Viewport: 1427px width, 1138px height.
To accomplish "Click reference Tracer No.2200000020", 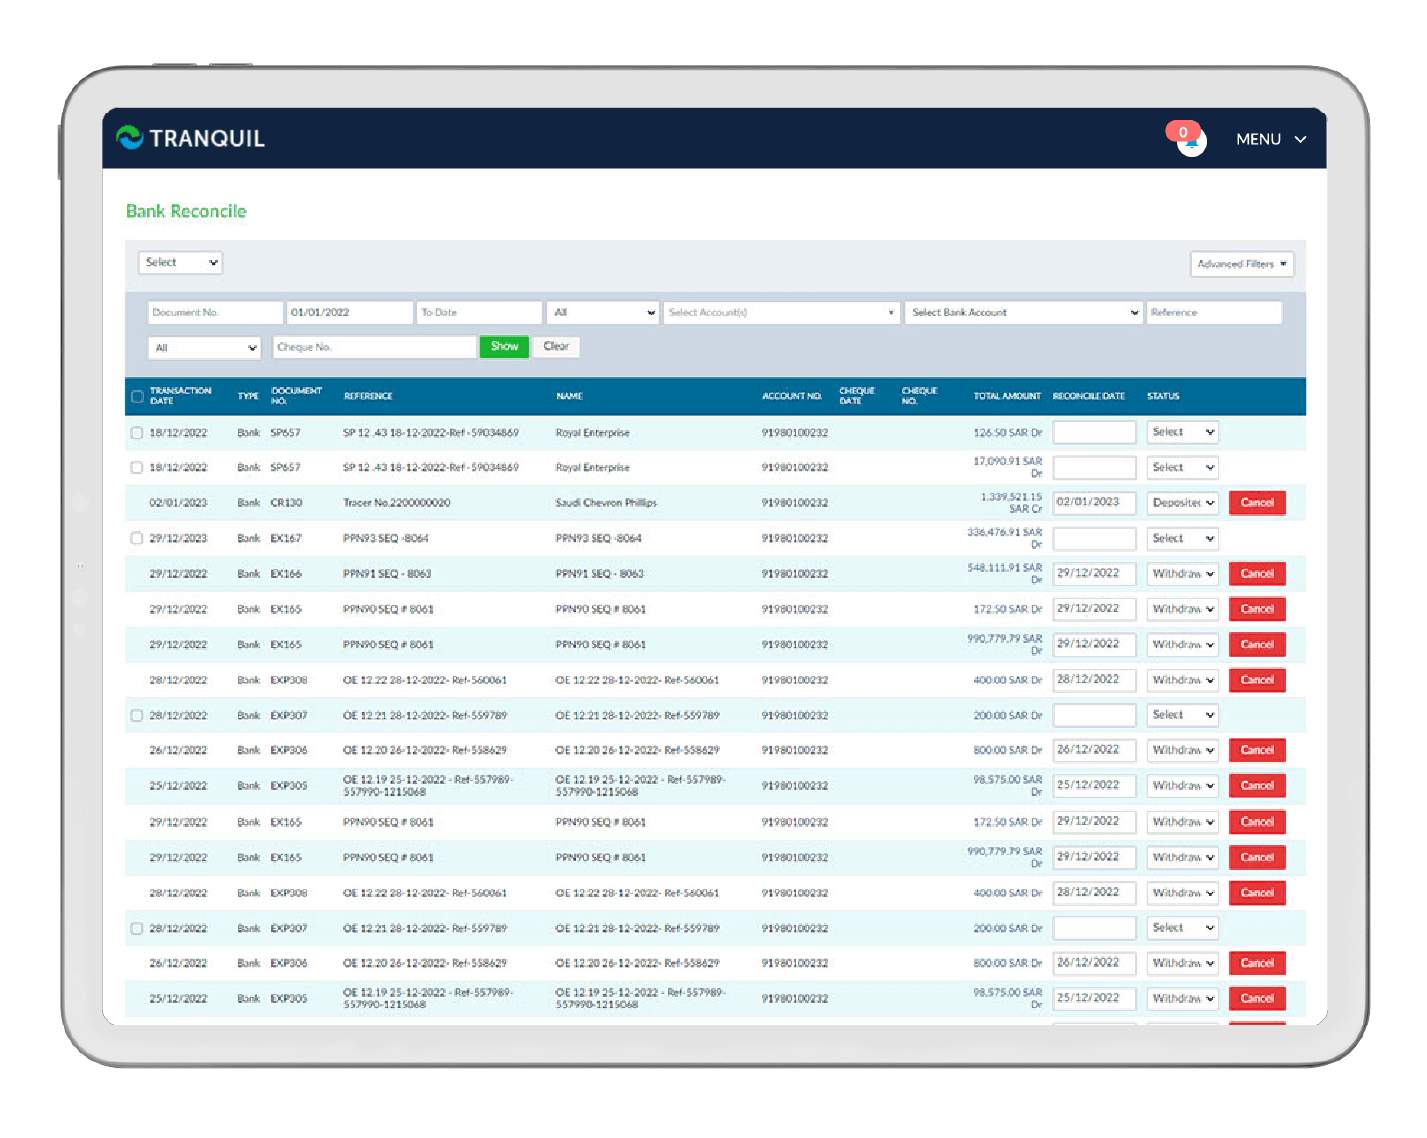I will tap(396, 503).
